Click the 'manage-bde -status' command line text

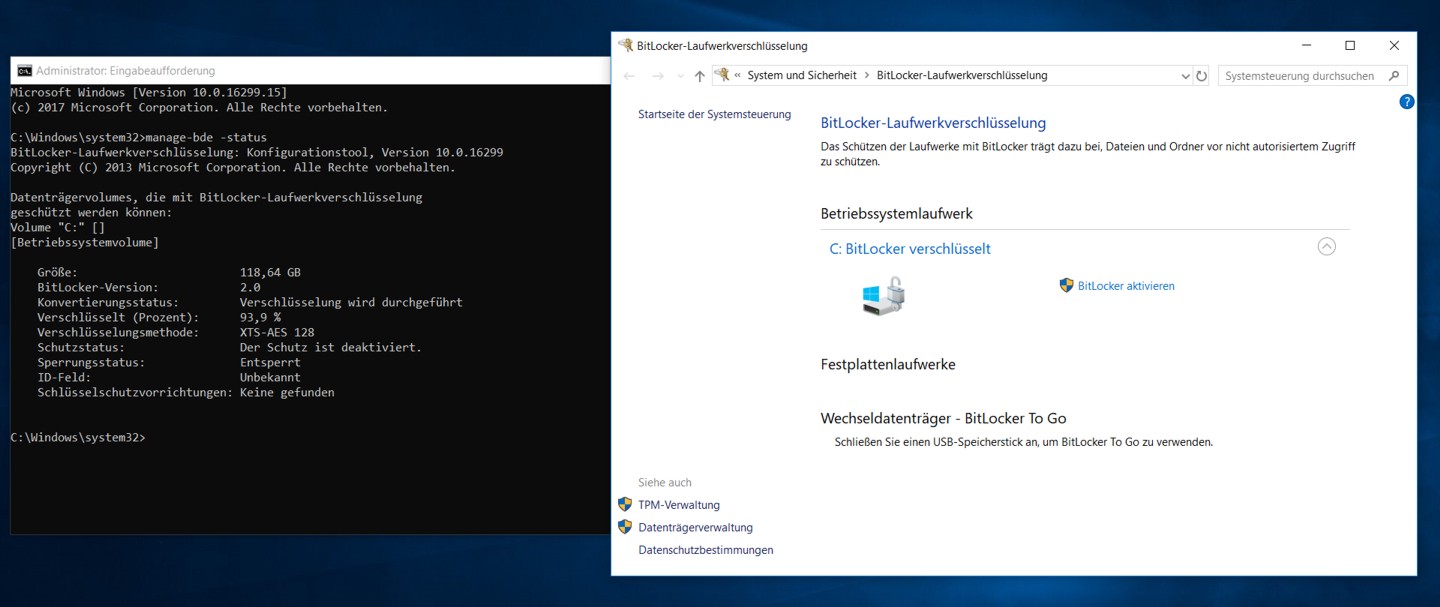pos(206,137)
